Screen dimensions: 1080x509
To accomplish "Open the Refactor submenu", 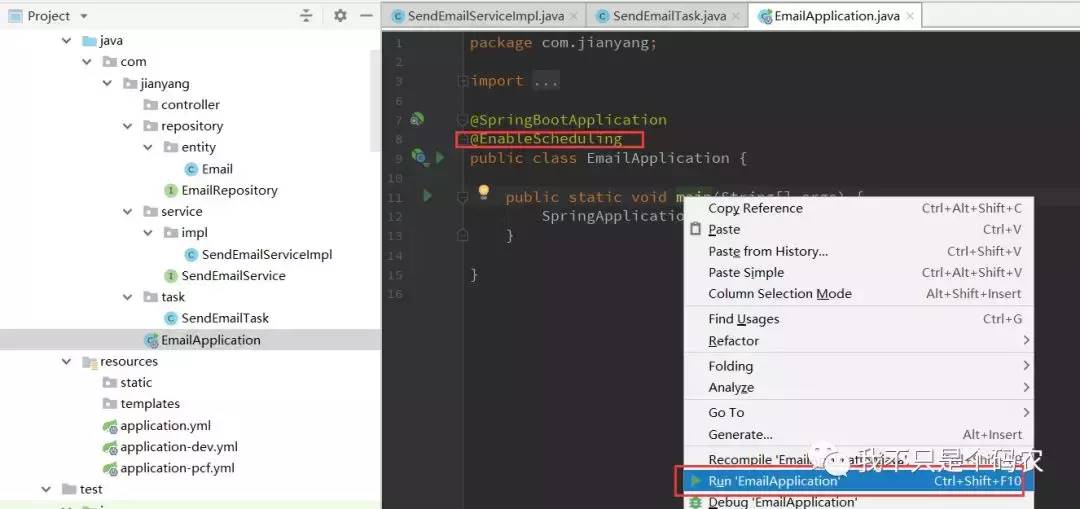I will pos(734,341).
